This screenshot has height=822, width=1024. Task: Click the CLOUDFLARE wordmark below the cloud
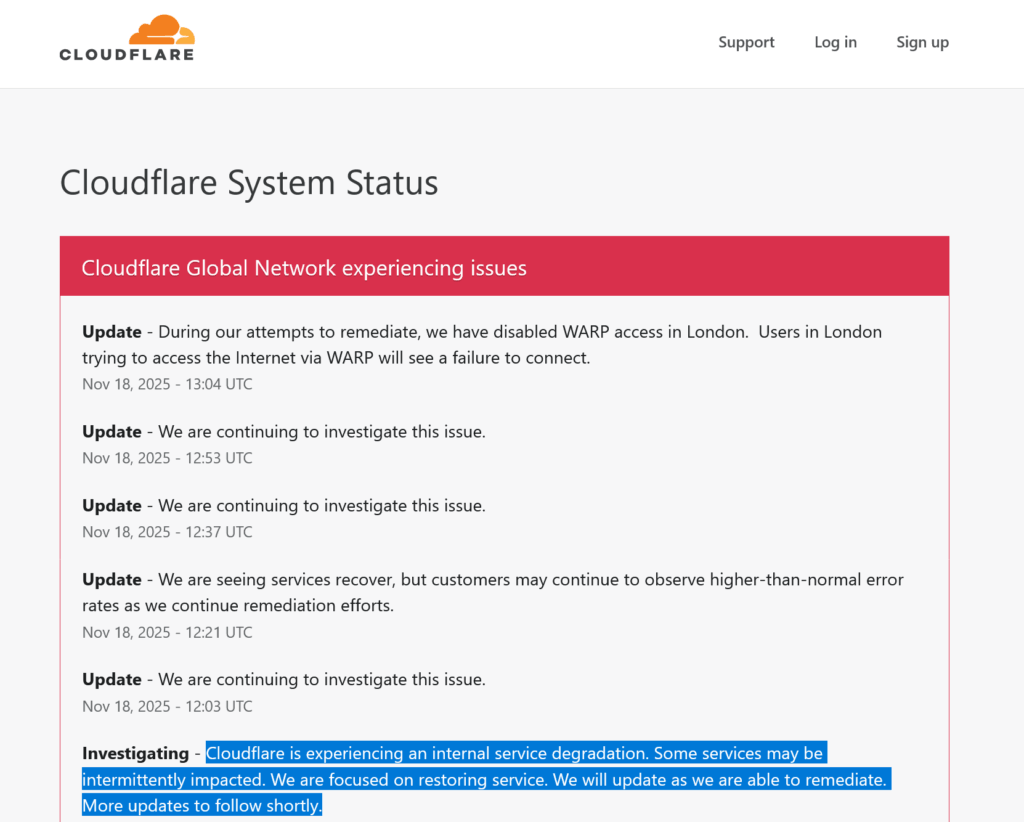coord(126,54)
